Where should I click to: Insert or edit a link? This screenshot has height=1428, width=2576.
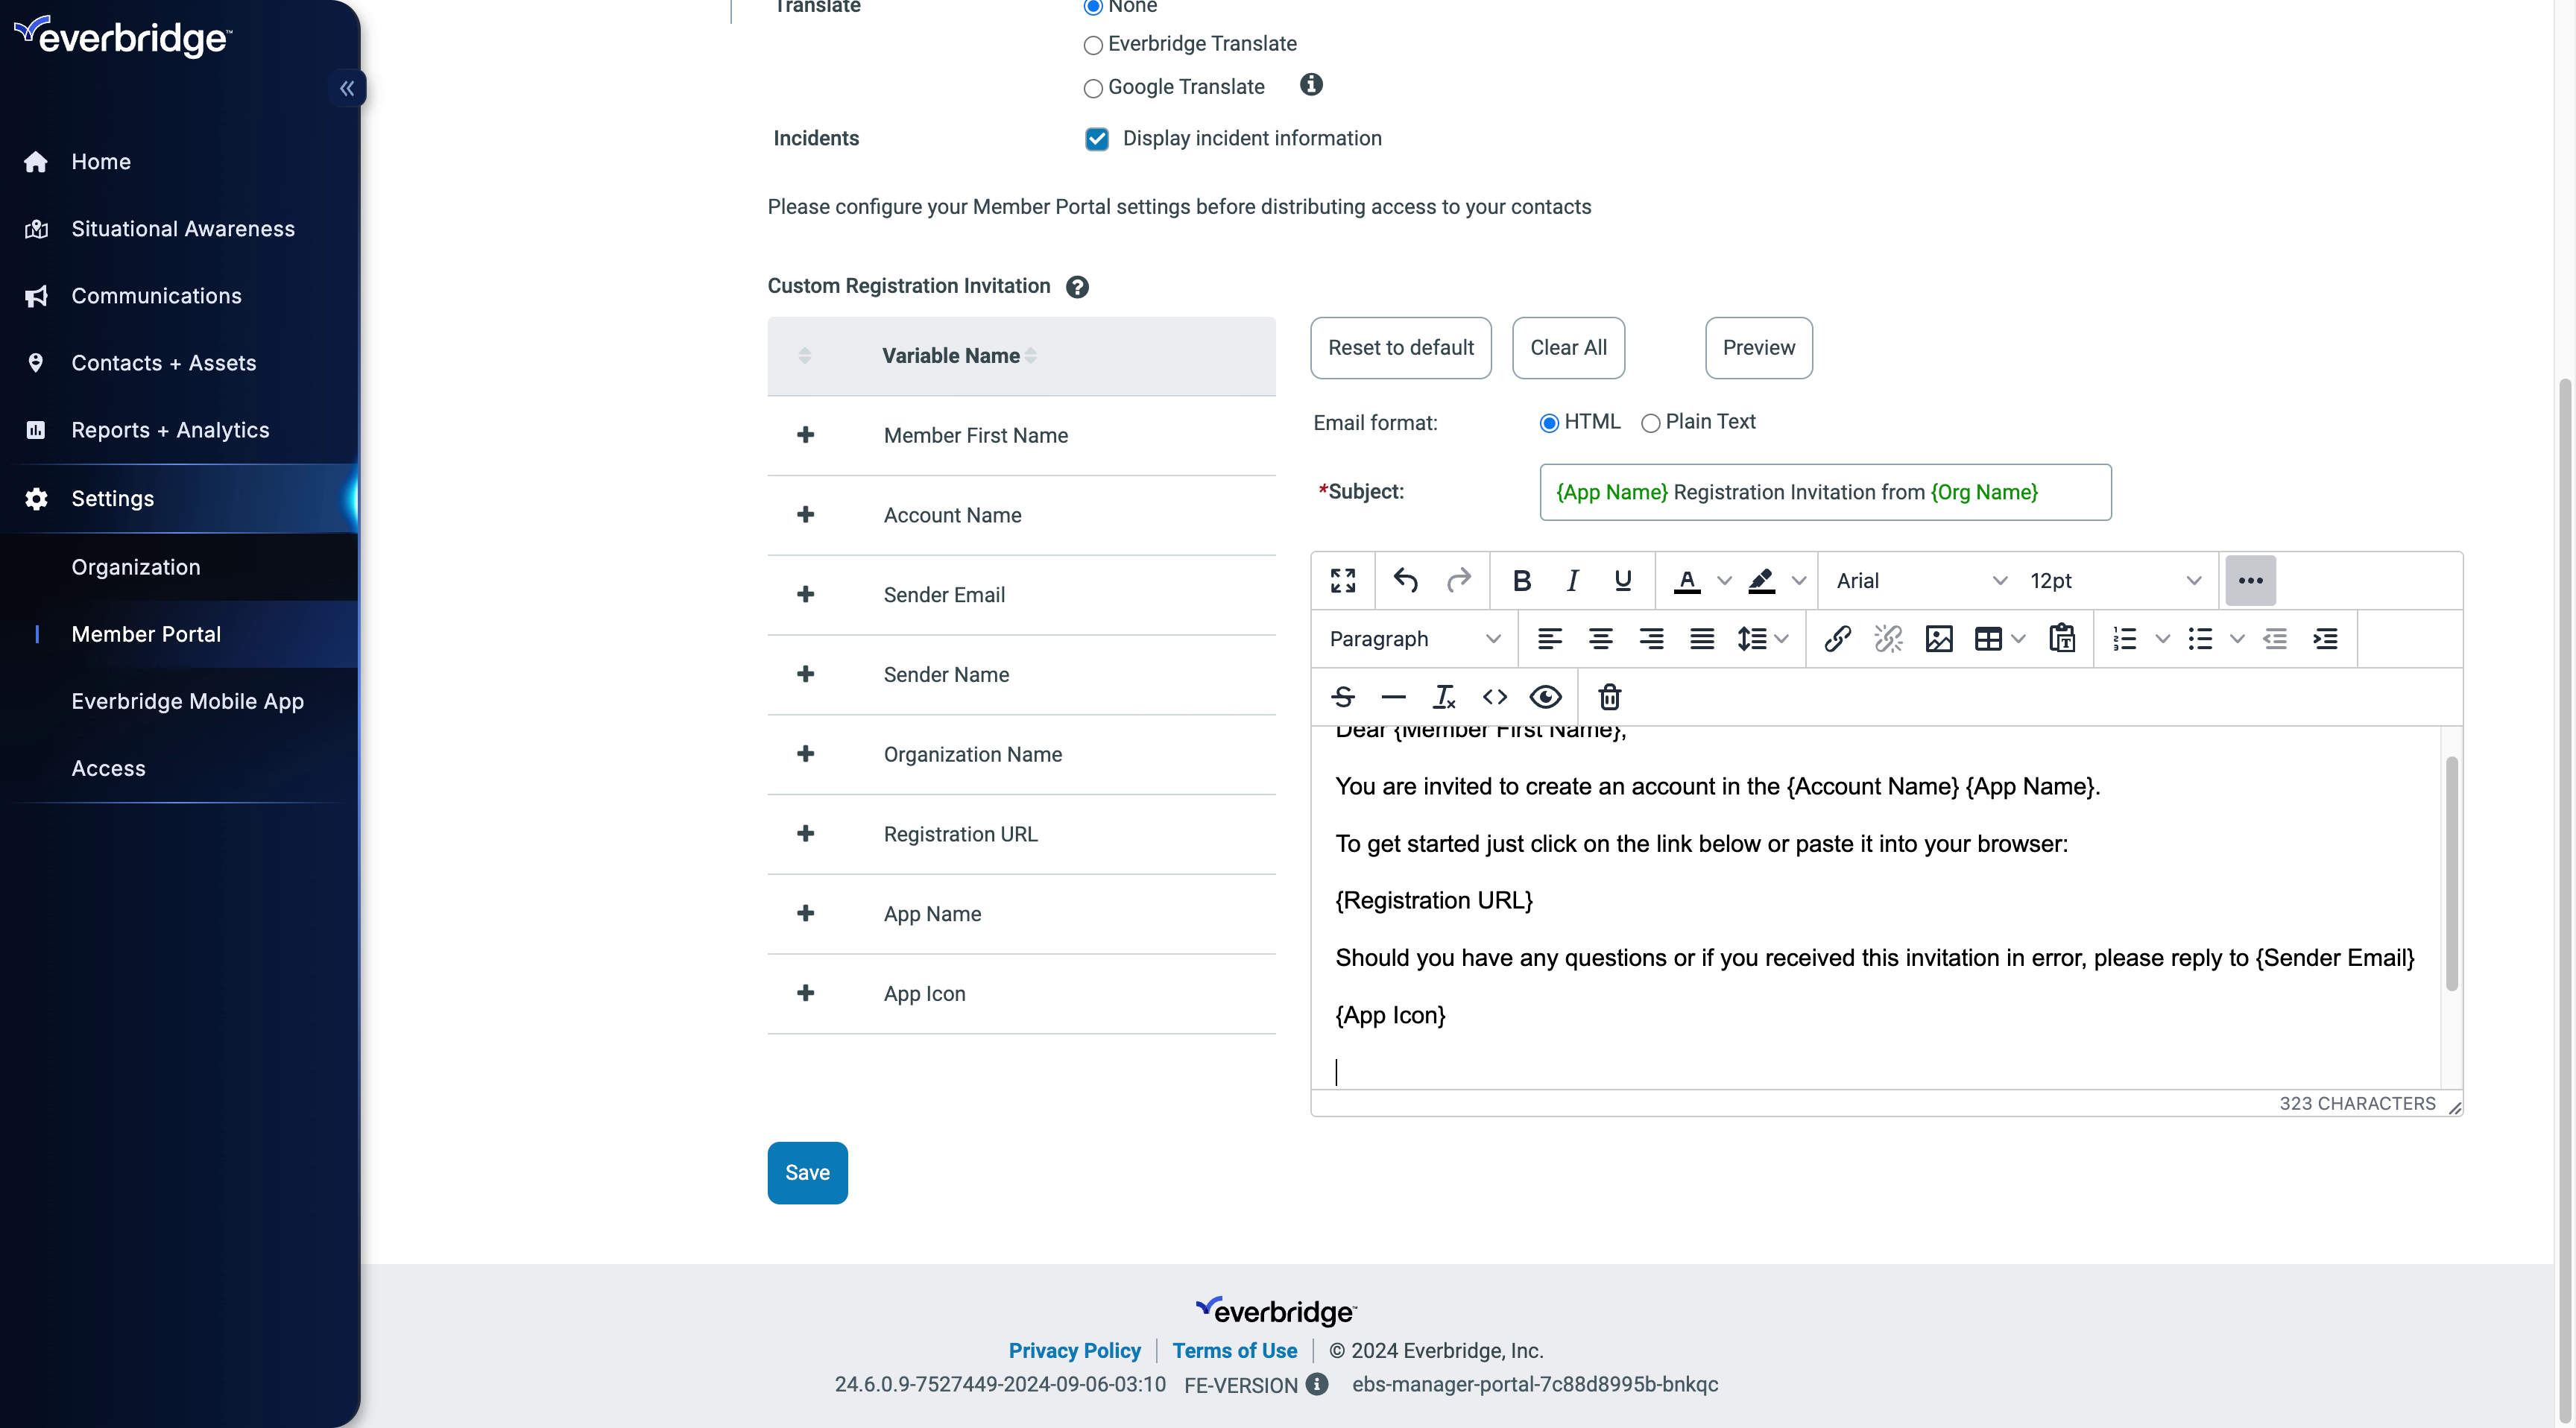[1837, 639]
